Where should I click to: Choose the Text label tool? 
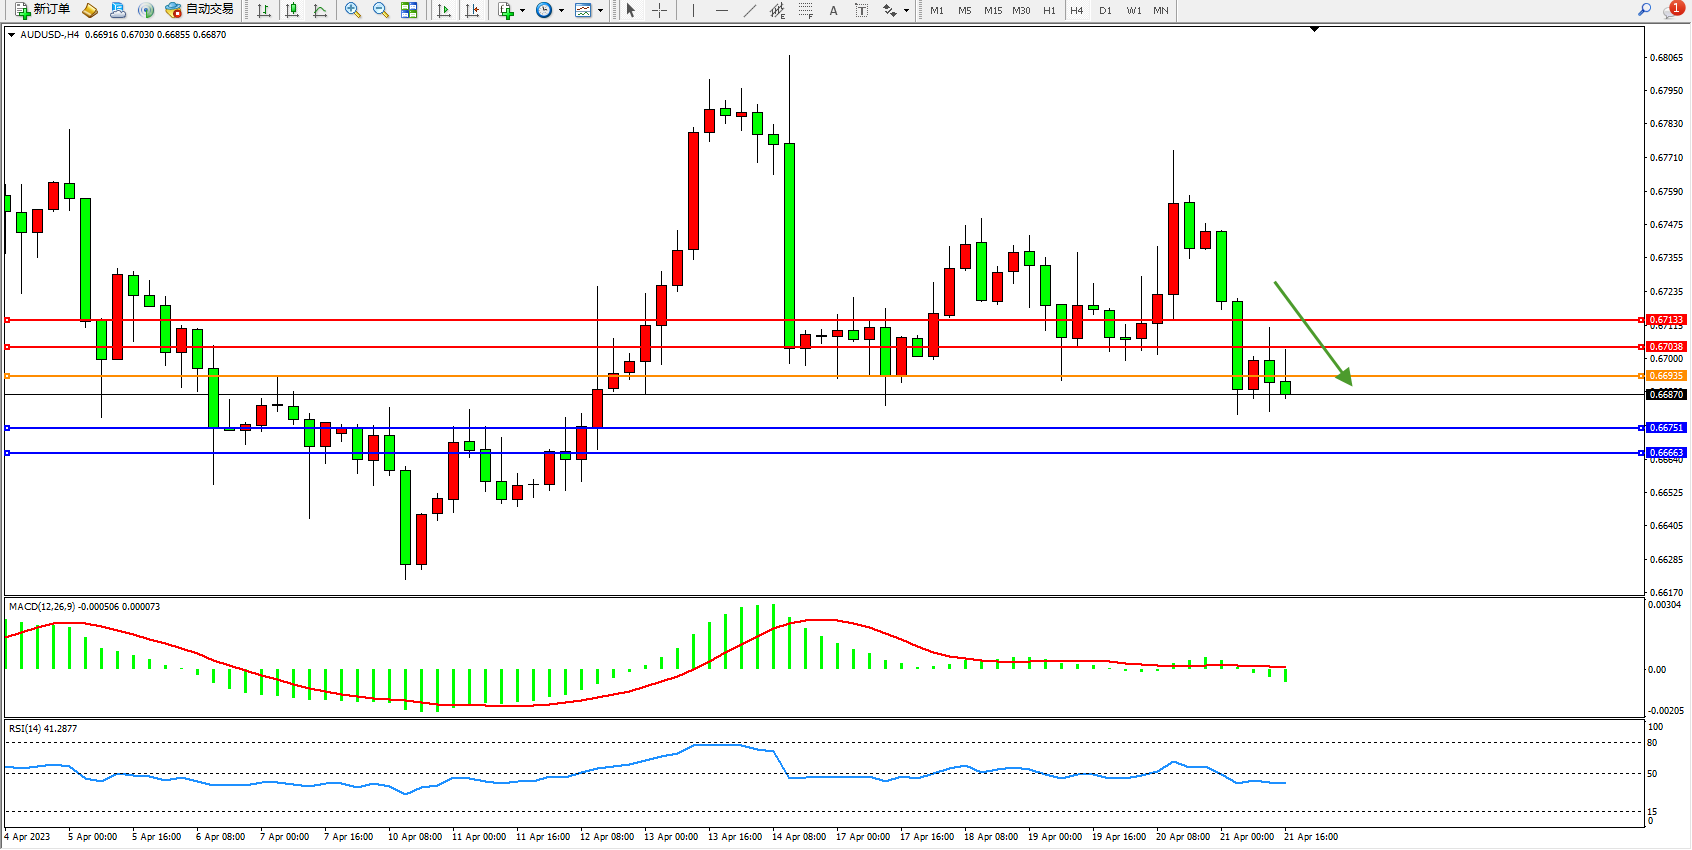pyautogui.click(x=862, y=10)
